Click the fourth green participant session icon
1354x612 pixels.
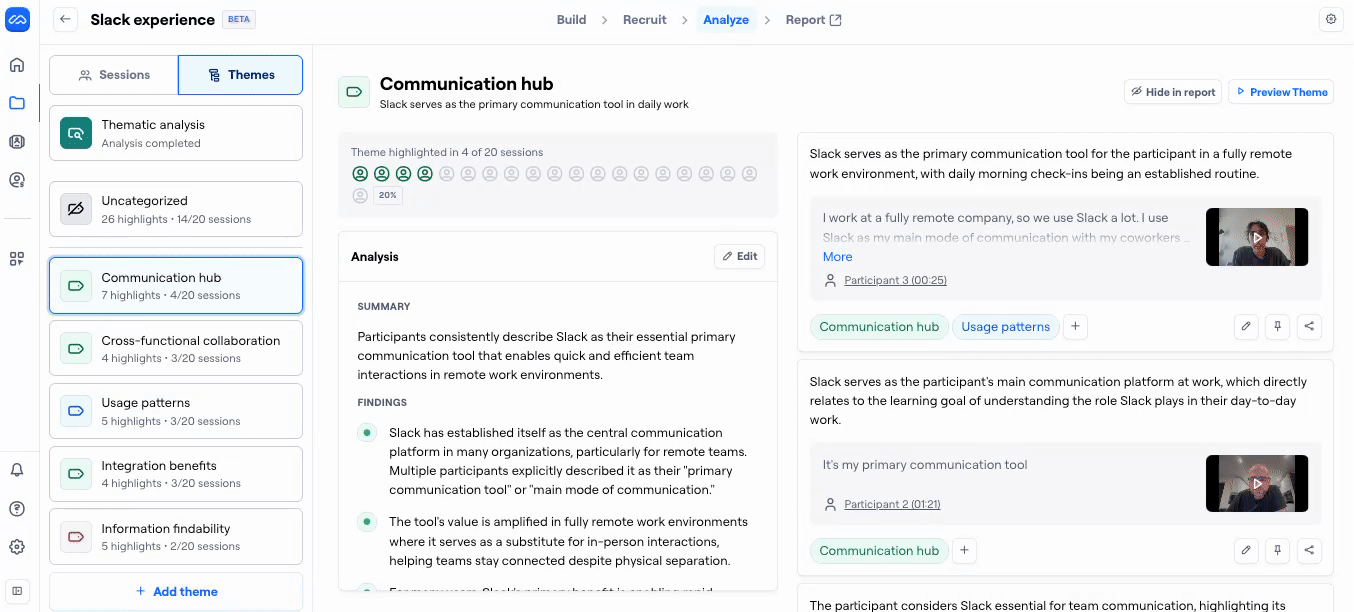pos(425,174)
